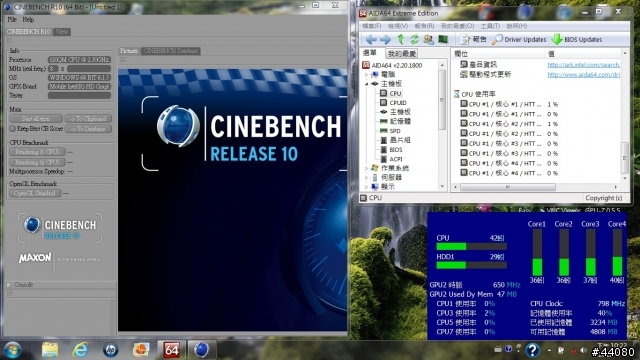640x360 pixels.
Task: Click the AIDA64 forward arrow icon
Action: click(x=385, y=40)
